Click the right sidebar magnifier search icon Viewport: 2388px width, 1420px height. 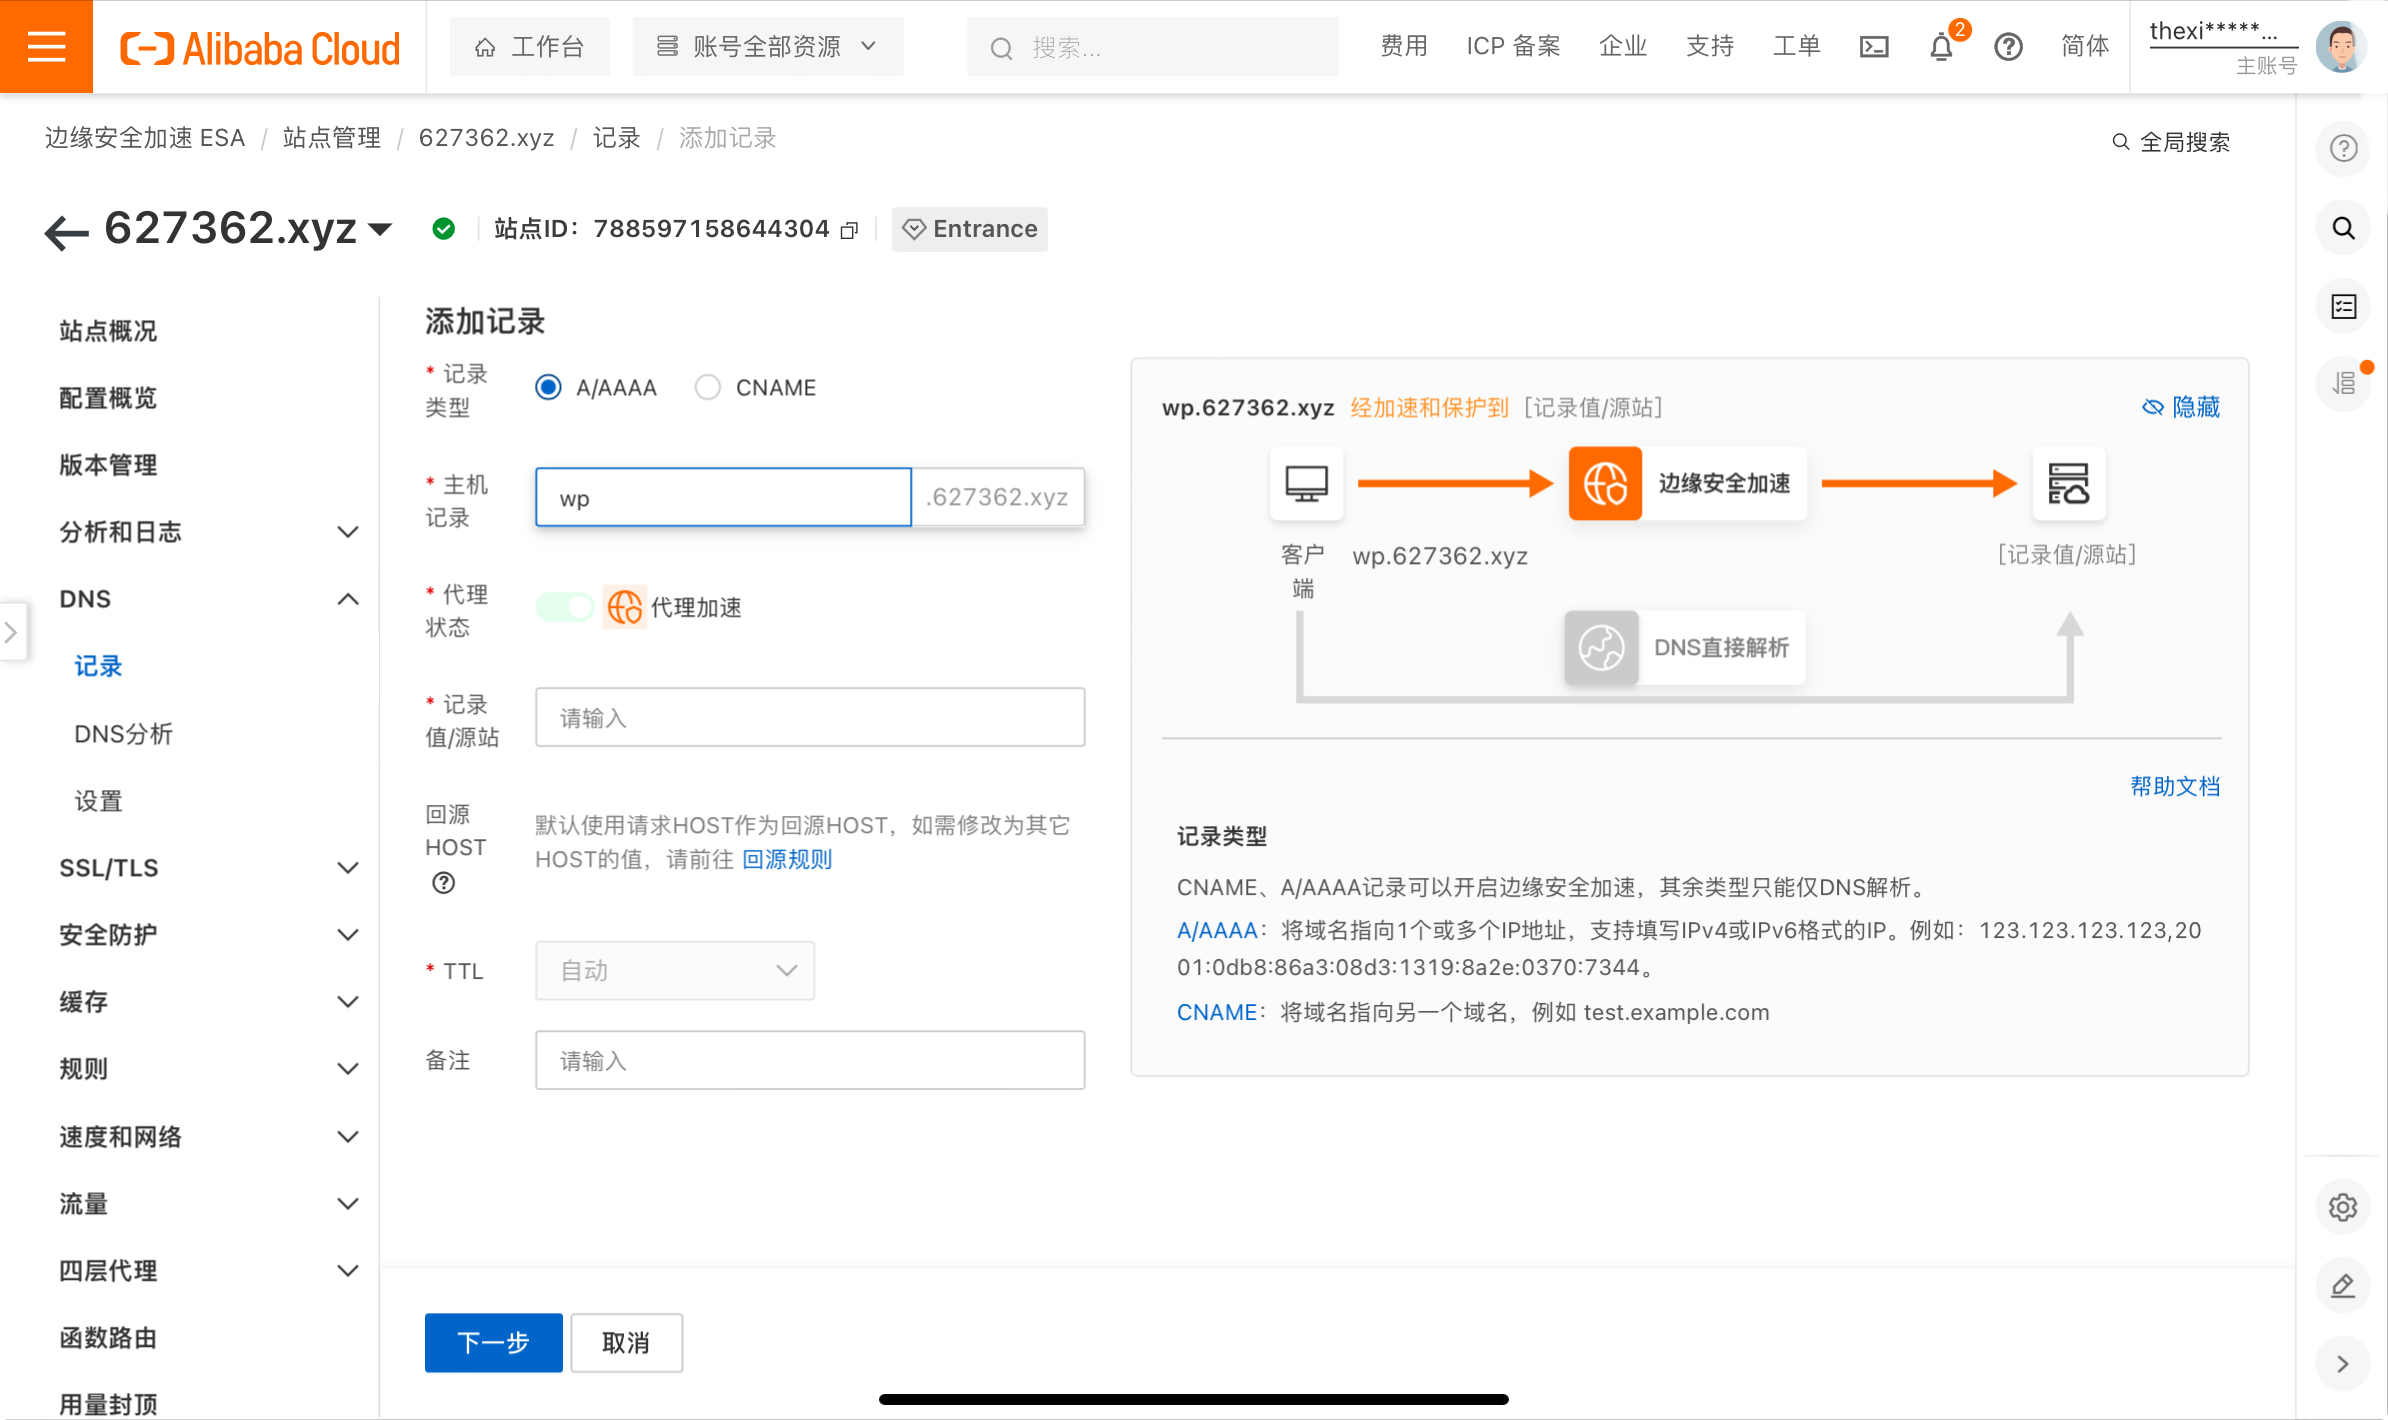(2343, 228)
